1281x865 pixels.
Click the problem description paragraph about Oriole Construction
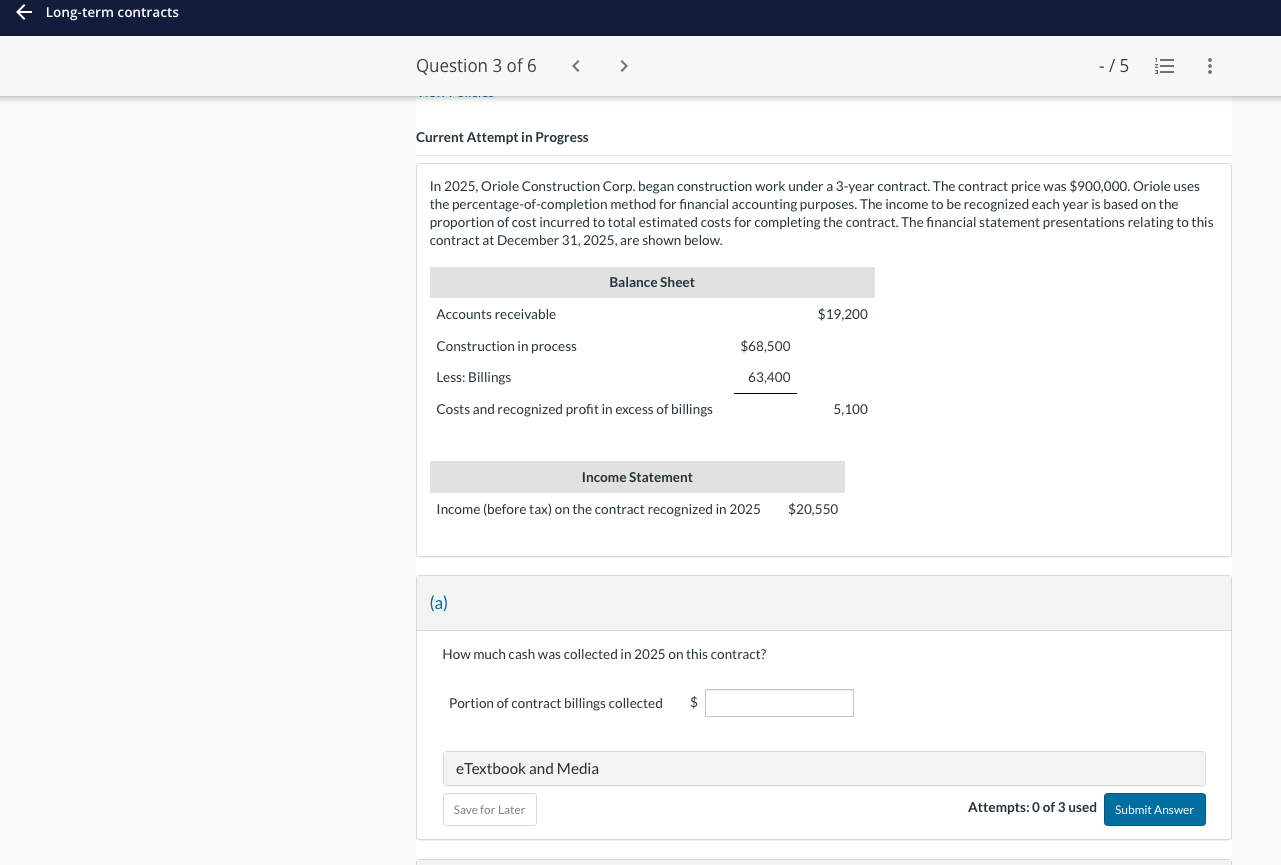coord(822,213)
